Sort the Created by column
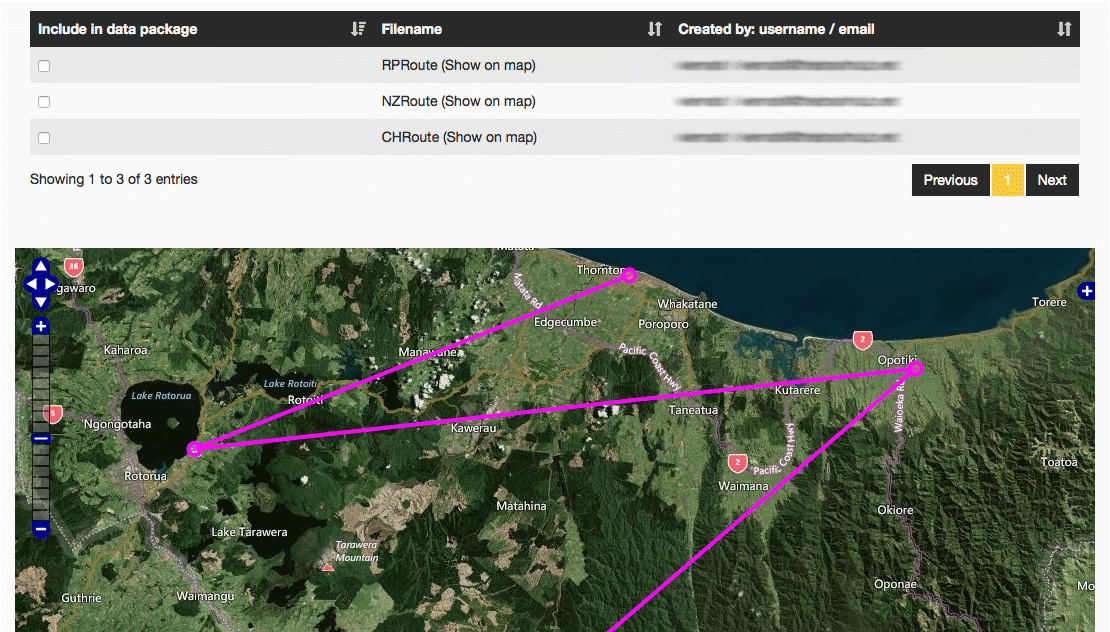 [1064, 29]
